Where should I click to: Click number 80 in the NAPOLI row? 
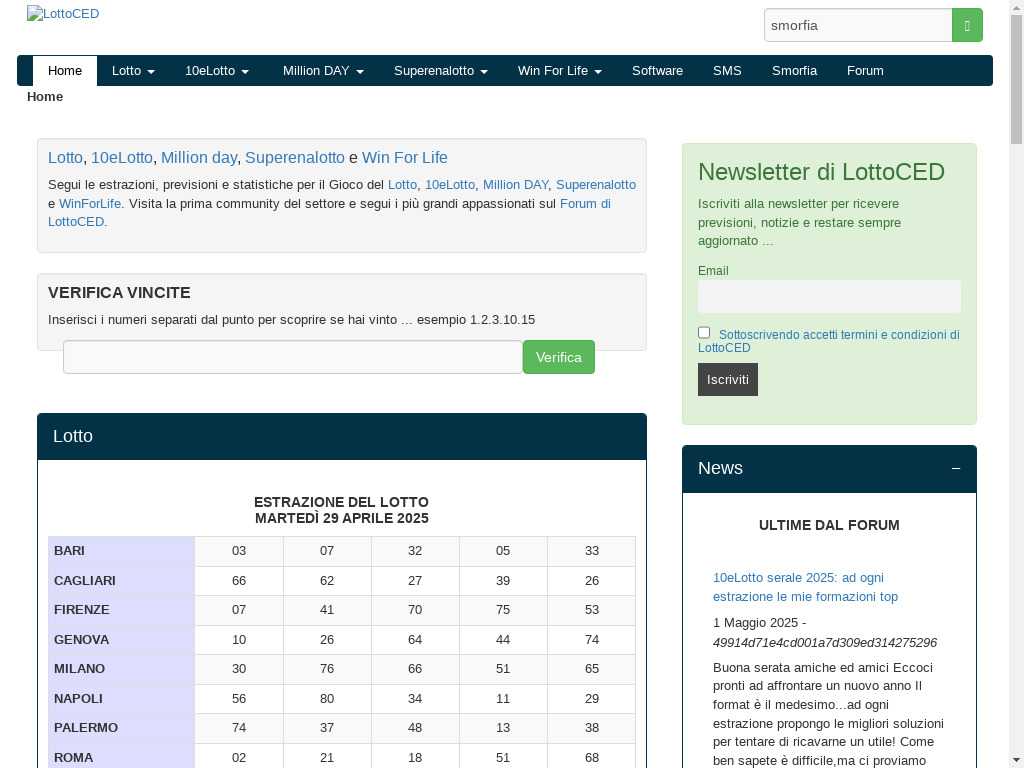327,698
